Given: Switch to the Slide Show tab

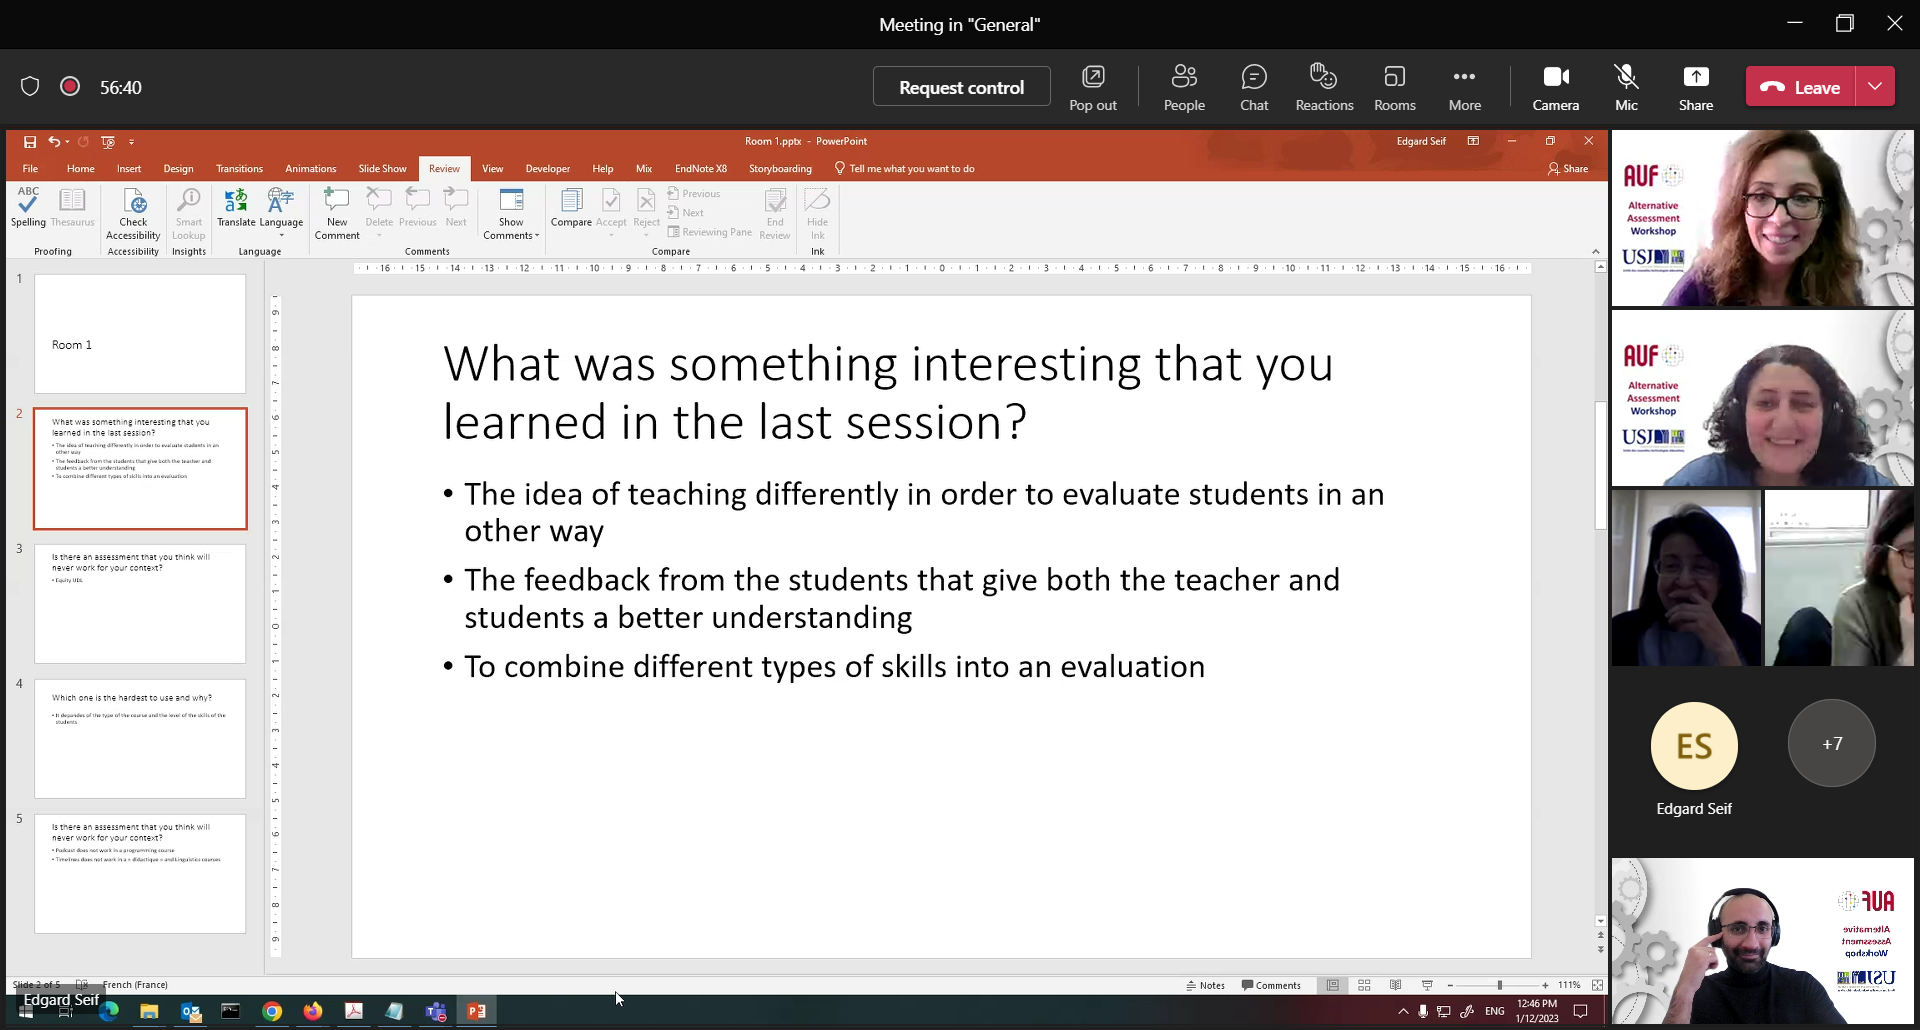Looking at the screenshot, I should click(x=383, y=169).
